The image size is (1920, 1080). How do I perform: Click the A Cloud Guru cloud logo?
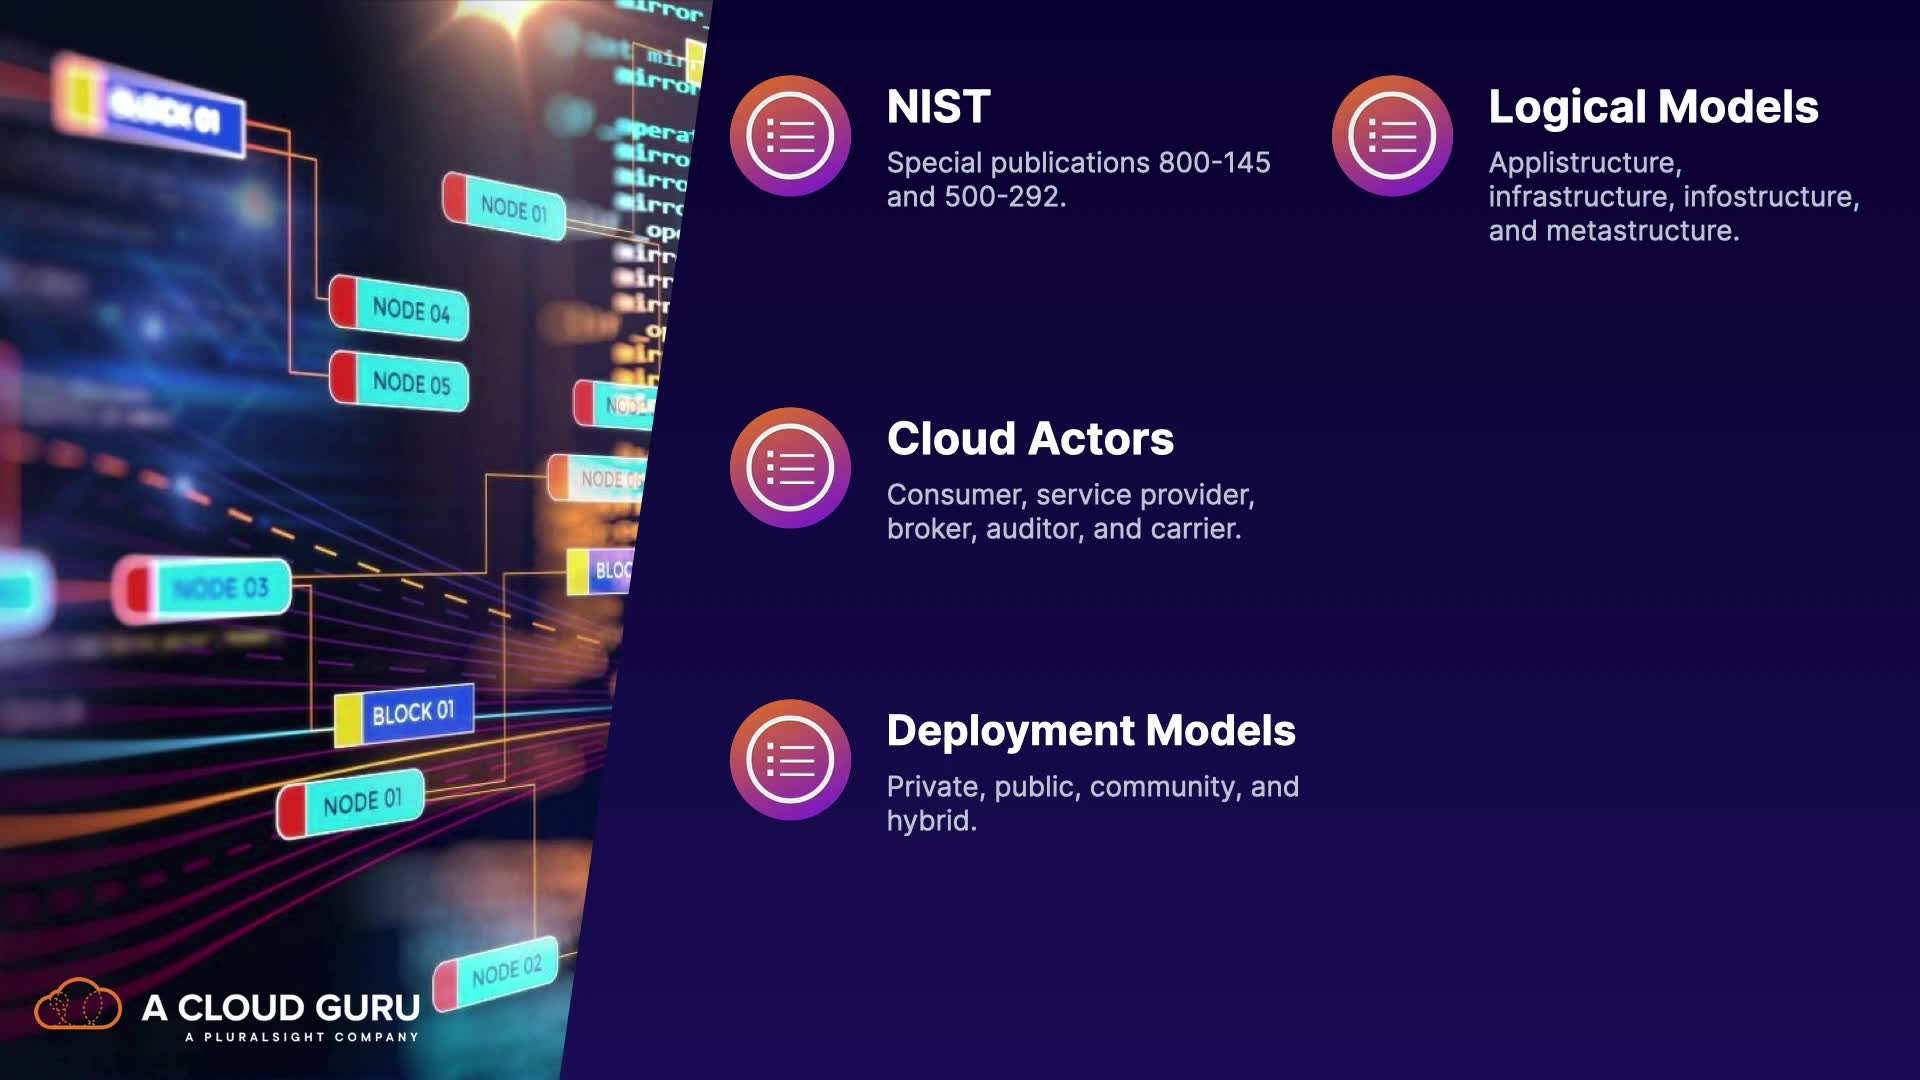[78, 1005]
